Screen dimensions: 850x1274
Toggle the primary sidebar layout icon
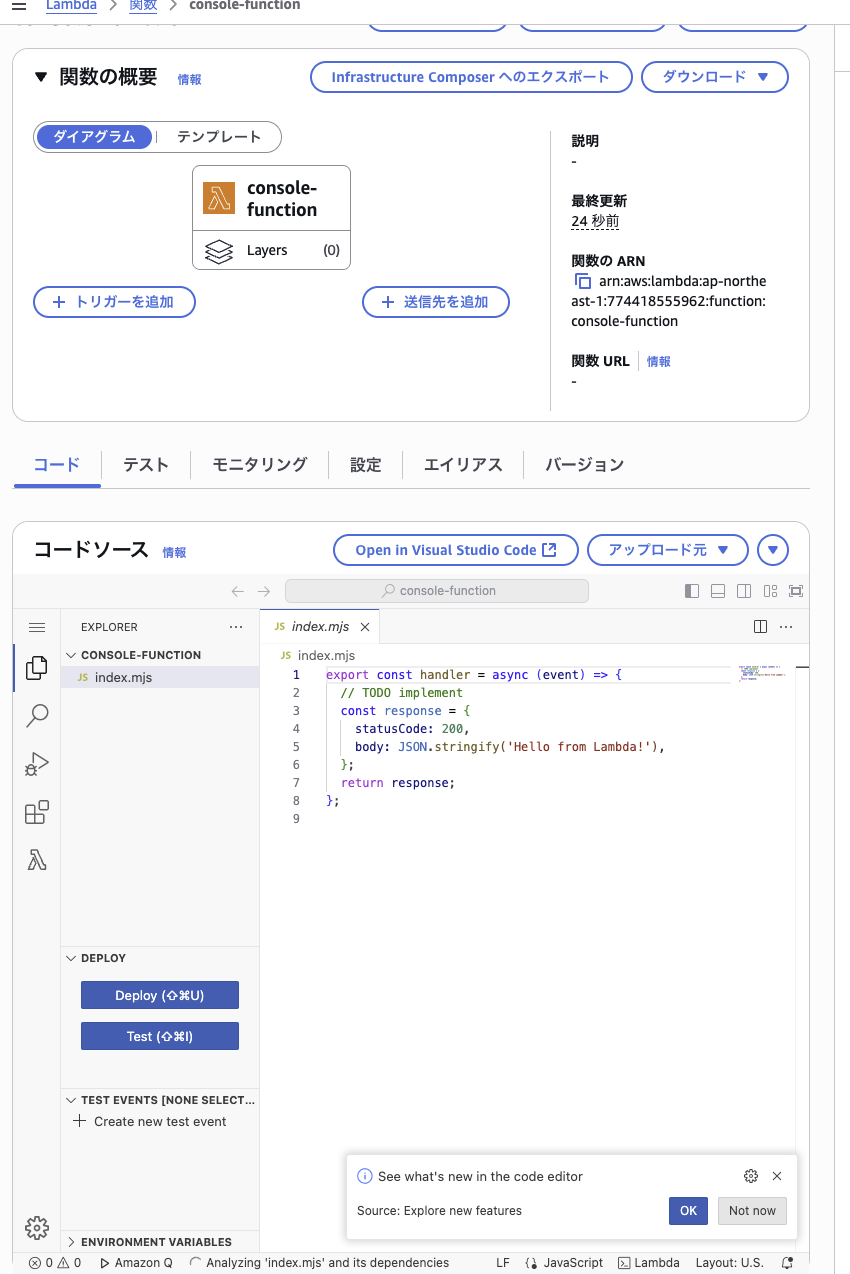click(x=692, y=591)
